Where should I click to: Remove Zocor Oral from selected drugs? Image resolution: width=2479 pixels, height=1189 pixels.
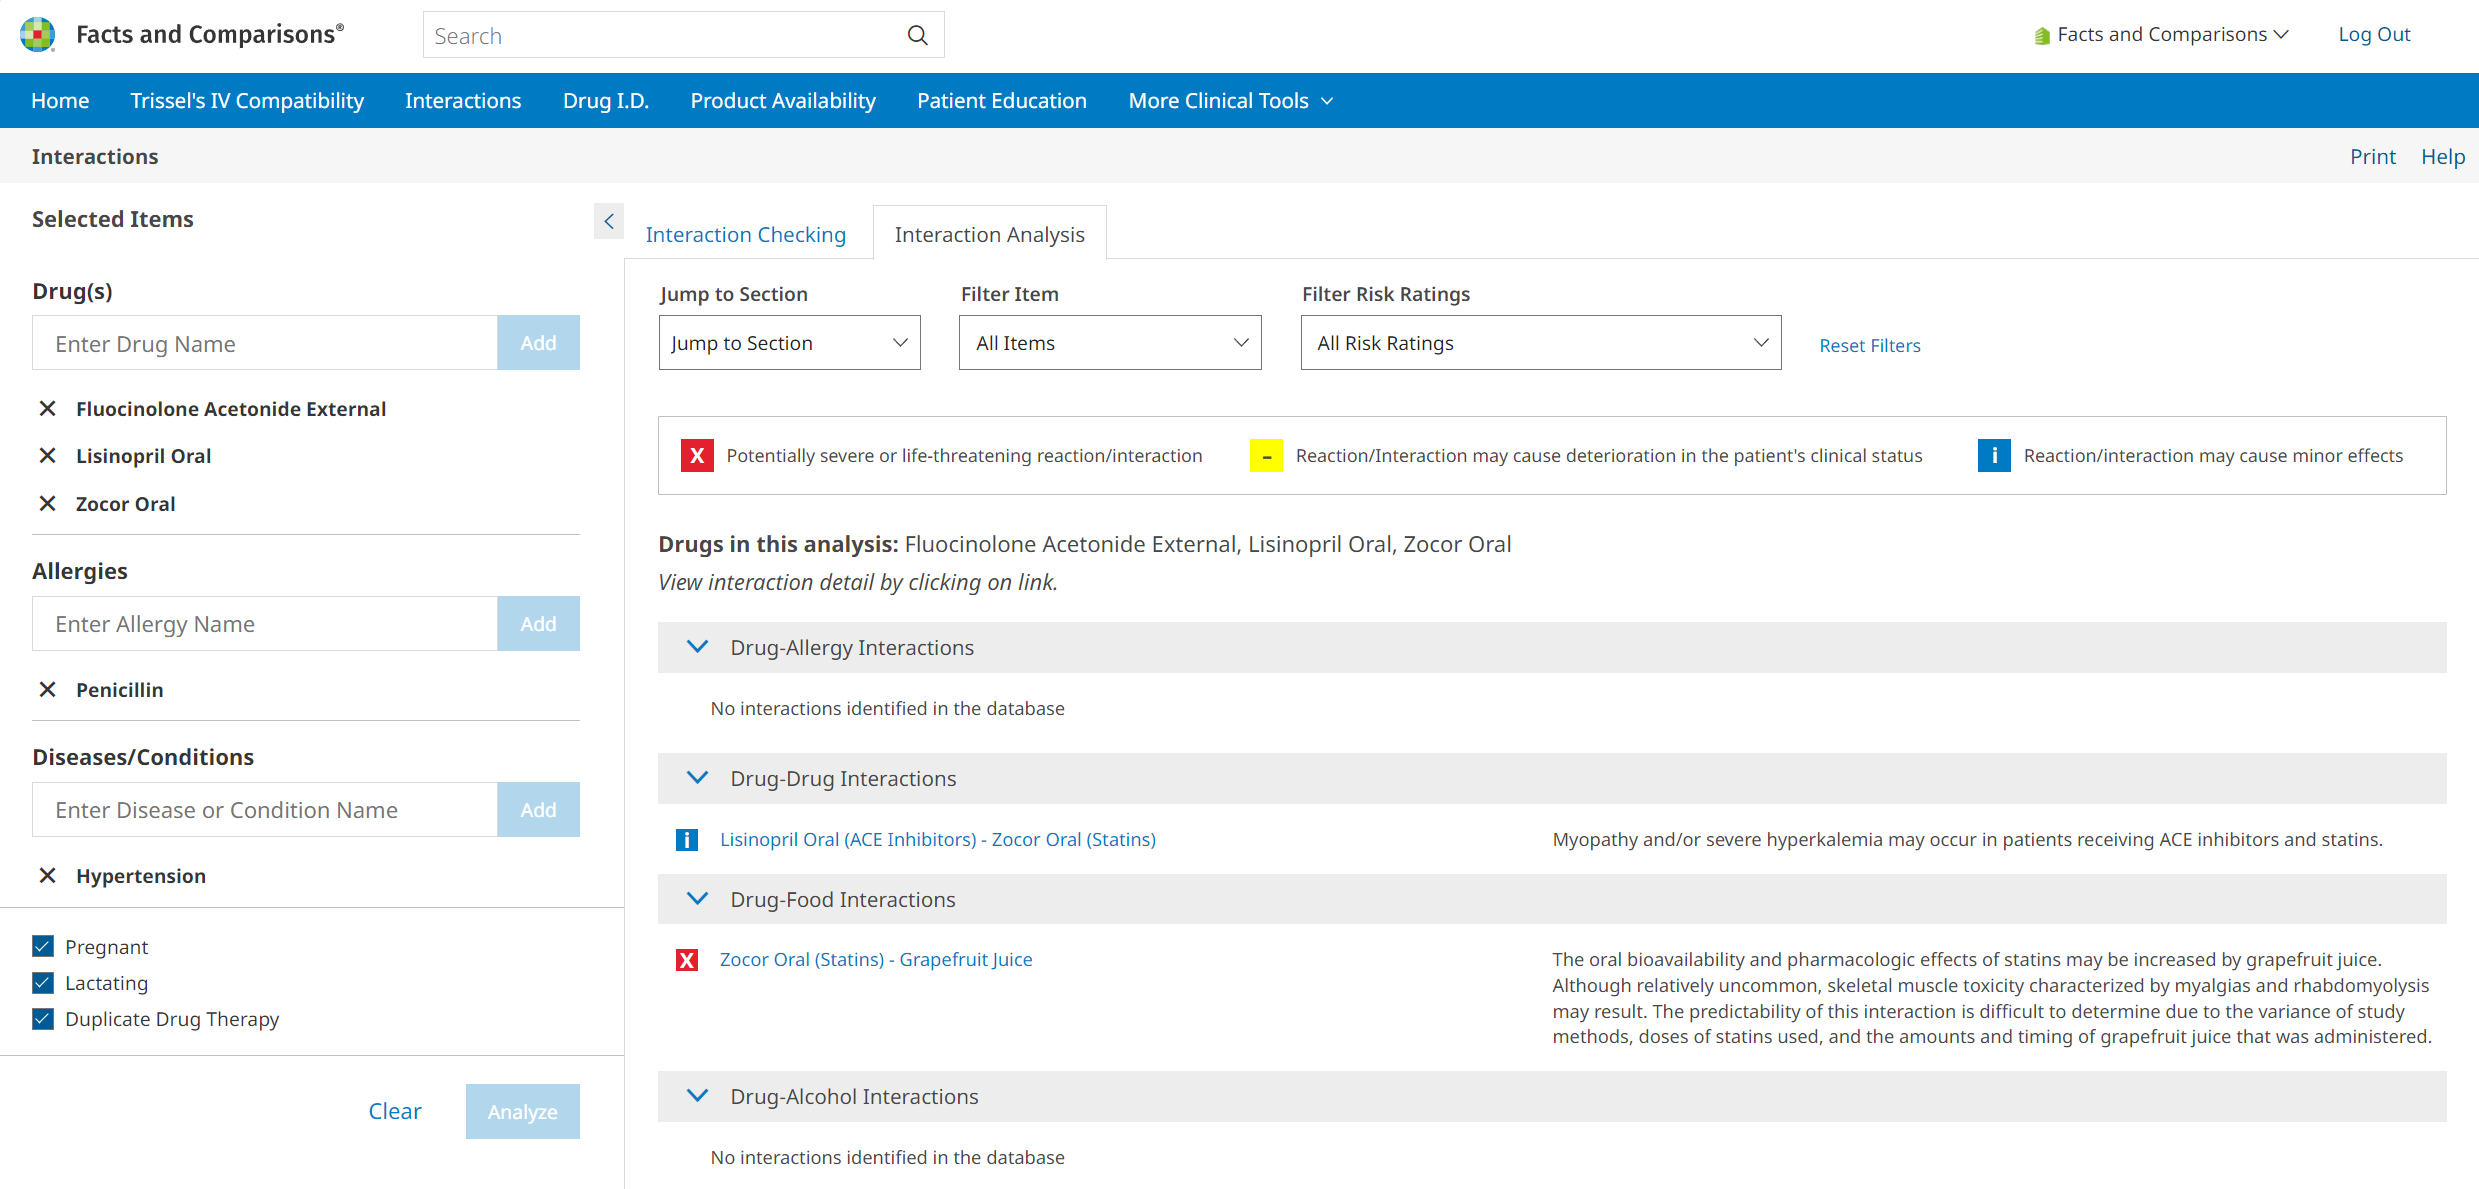point(47,504)
